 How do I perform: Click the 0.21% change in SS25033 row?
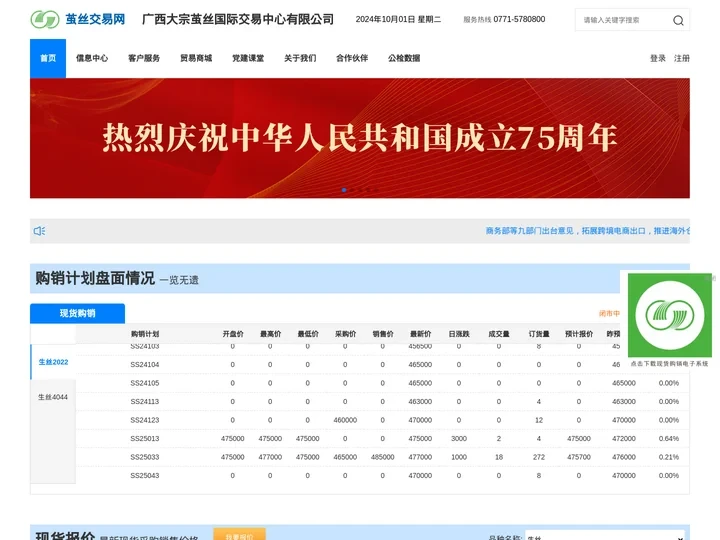(x=669, y=457)
